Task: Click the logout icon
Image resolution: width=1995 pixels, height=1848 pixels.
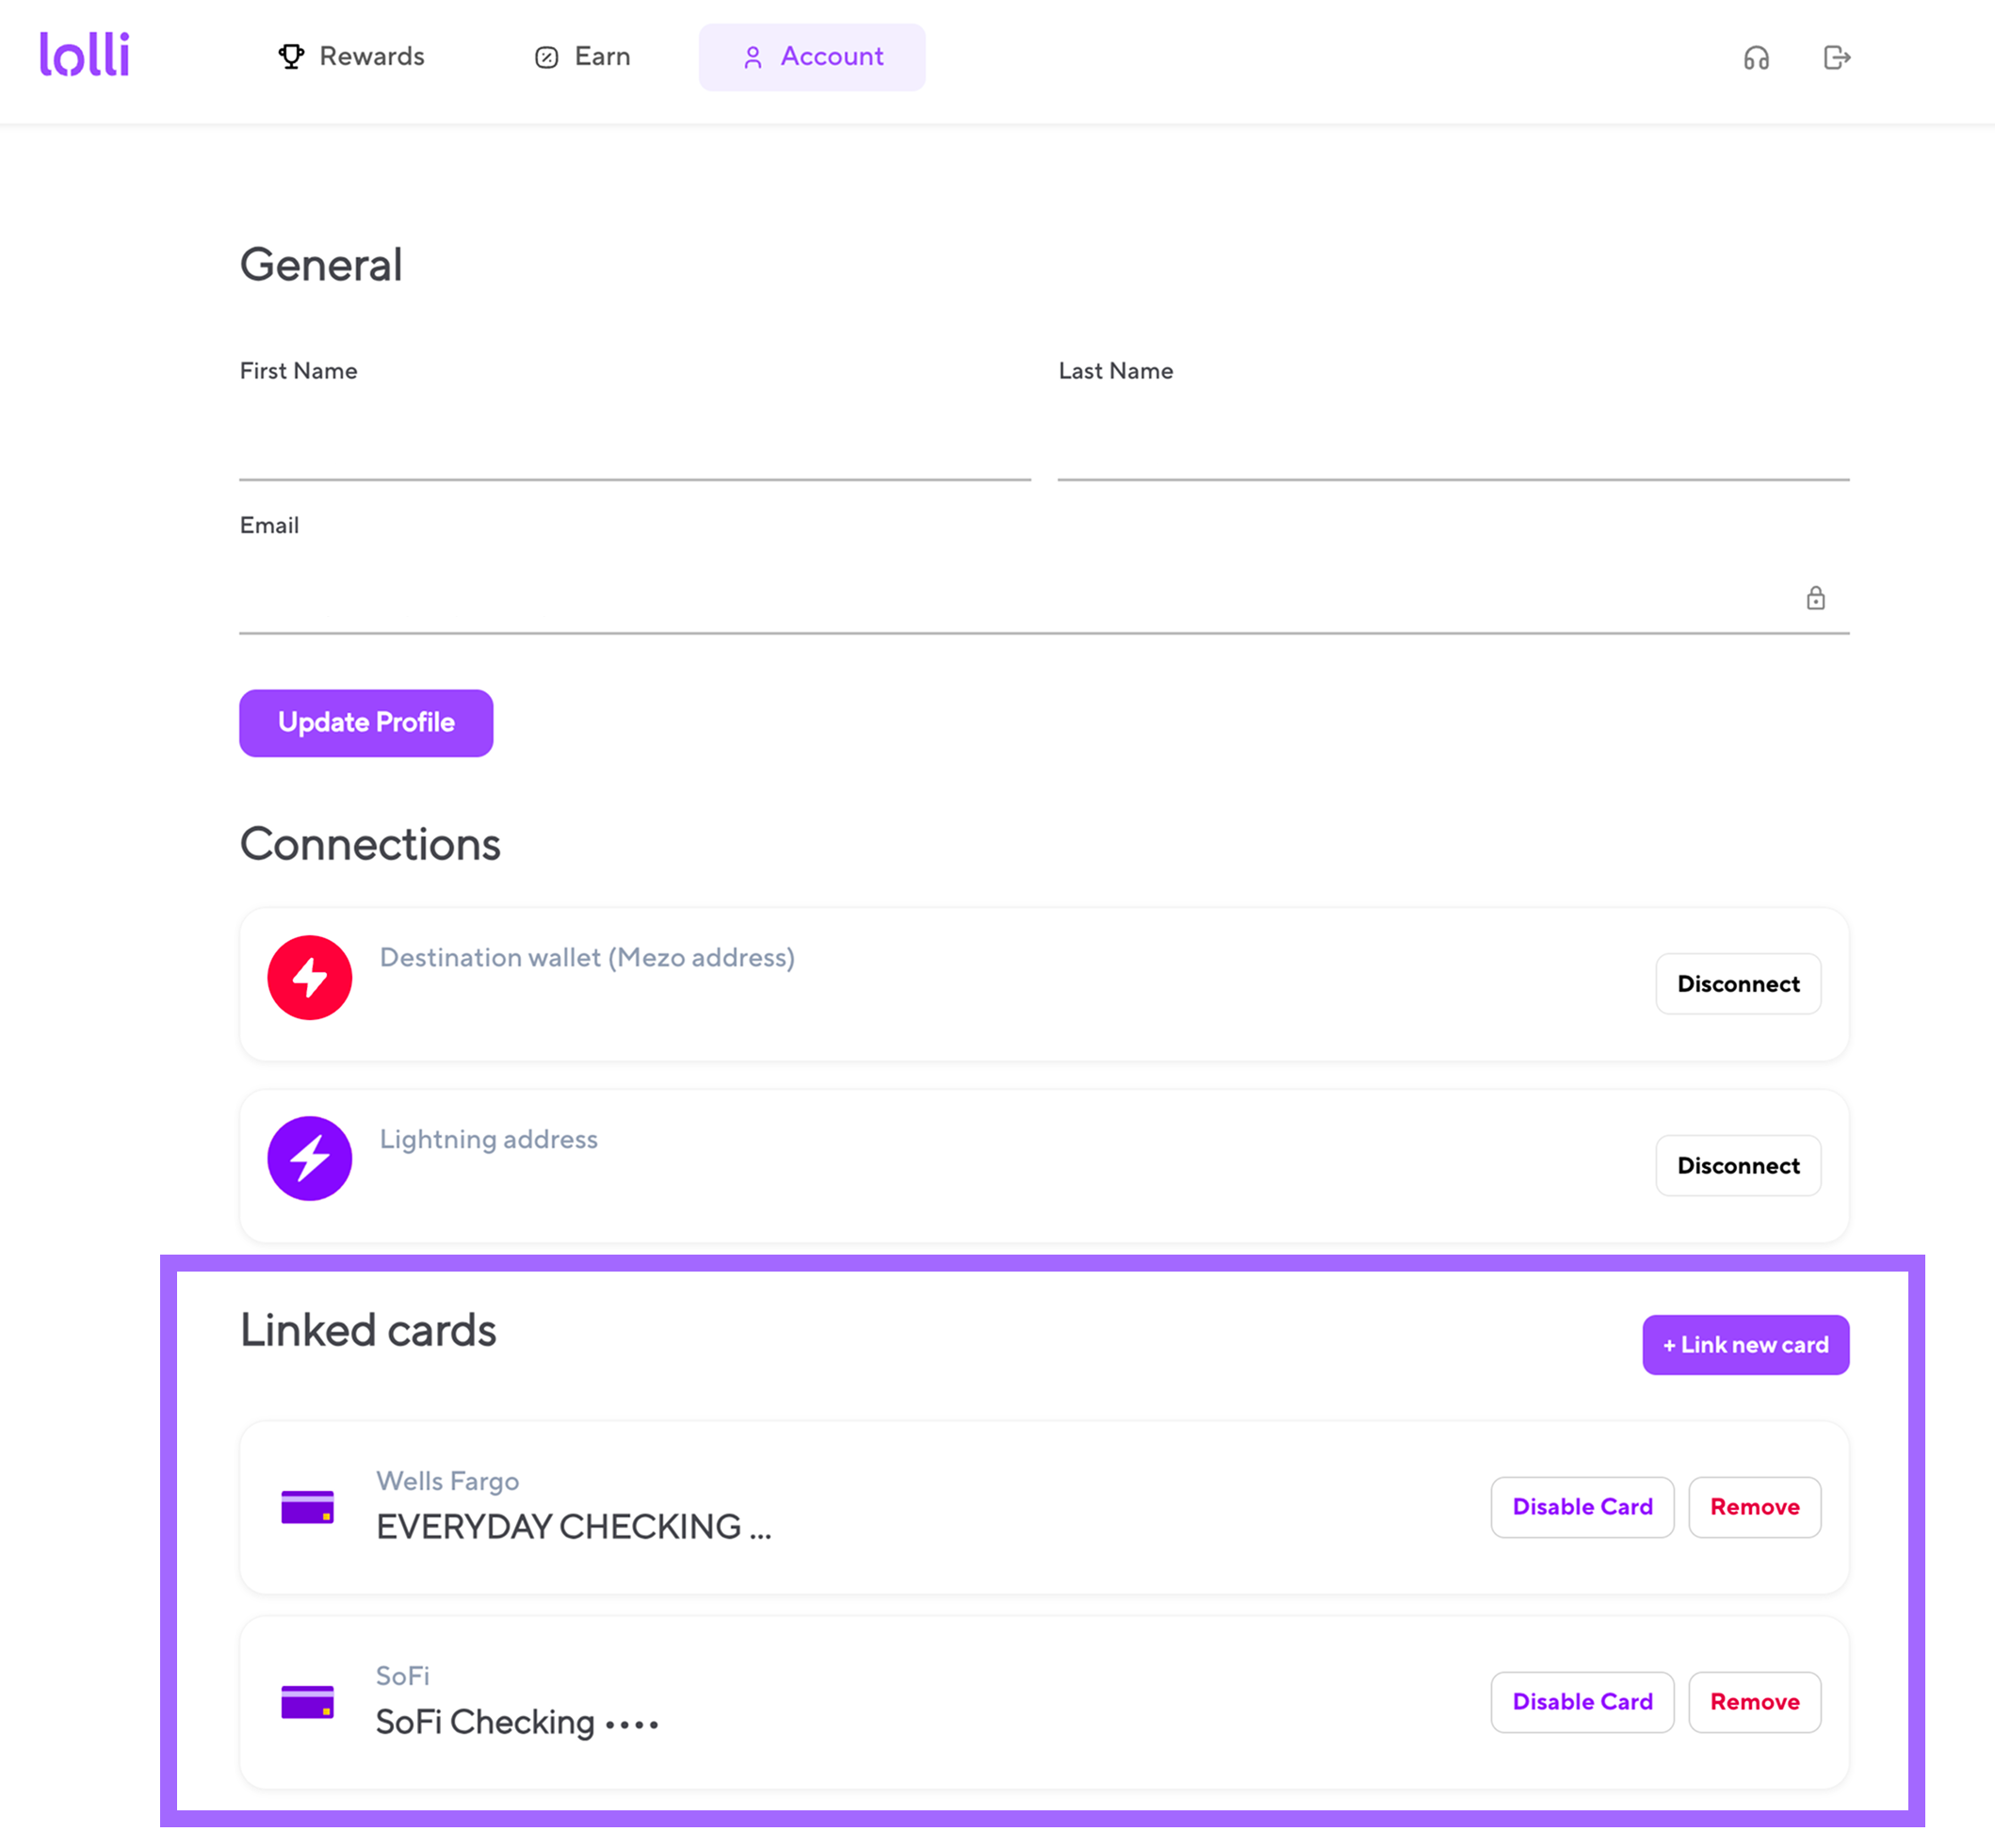Action: [1836, 58]
